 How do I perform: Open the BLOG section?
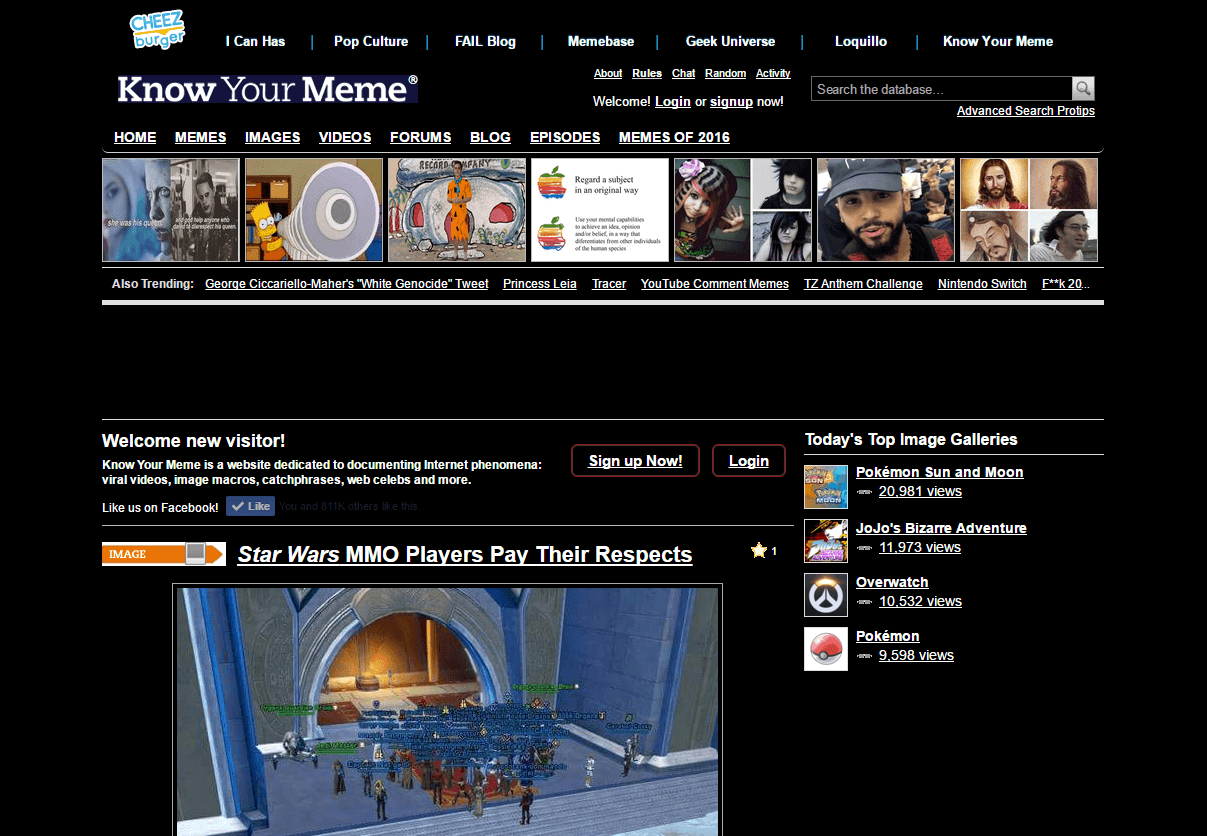[x=490, y=137]
